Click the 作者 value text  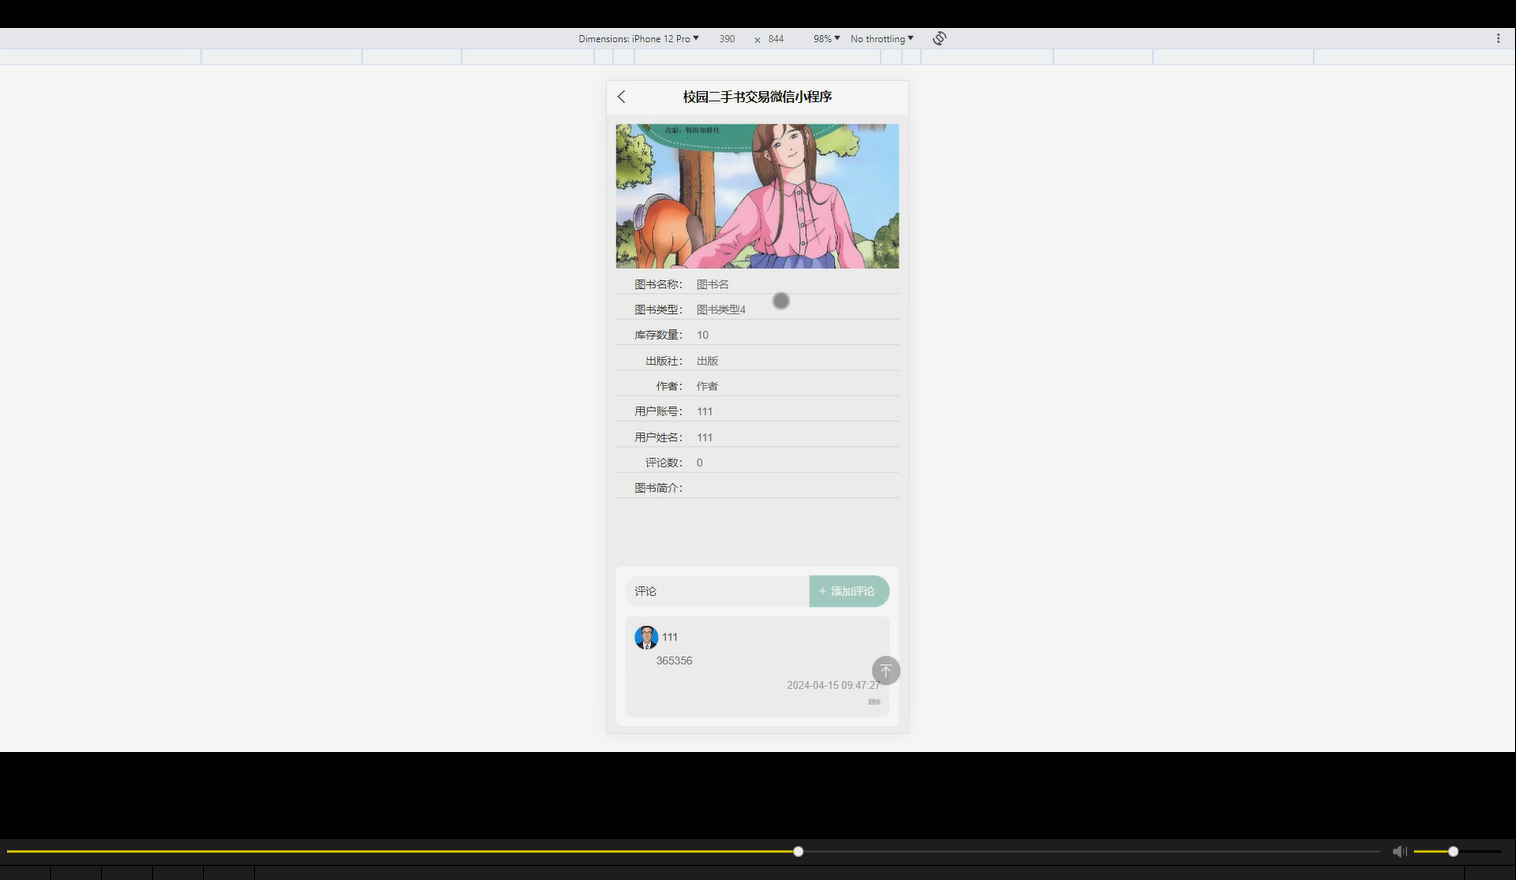pyautogui.click(x=707, y=386)
